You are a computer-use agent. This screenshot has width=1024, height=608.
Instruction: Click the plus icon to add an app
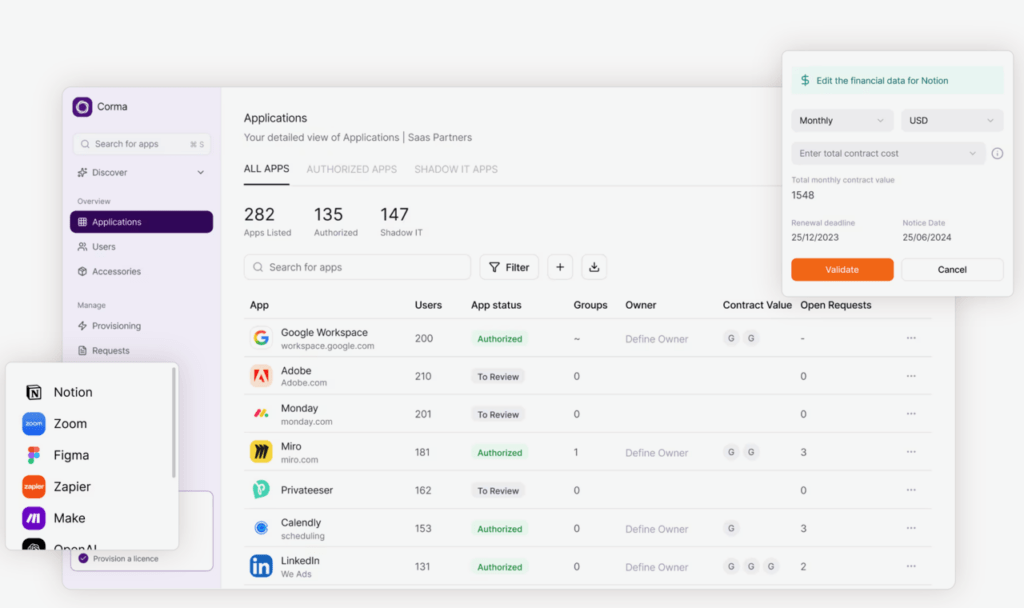559,267
